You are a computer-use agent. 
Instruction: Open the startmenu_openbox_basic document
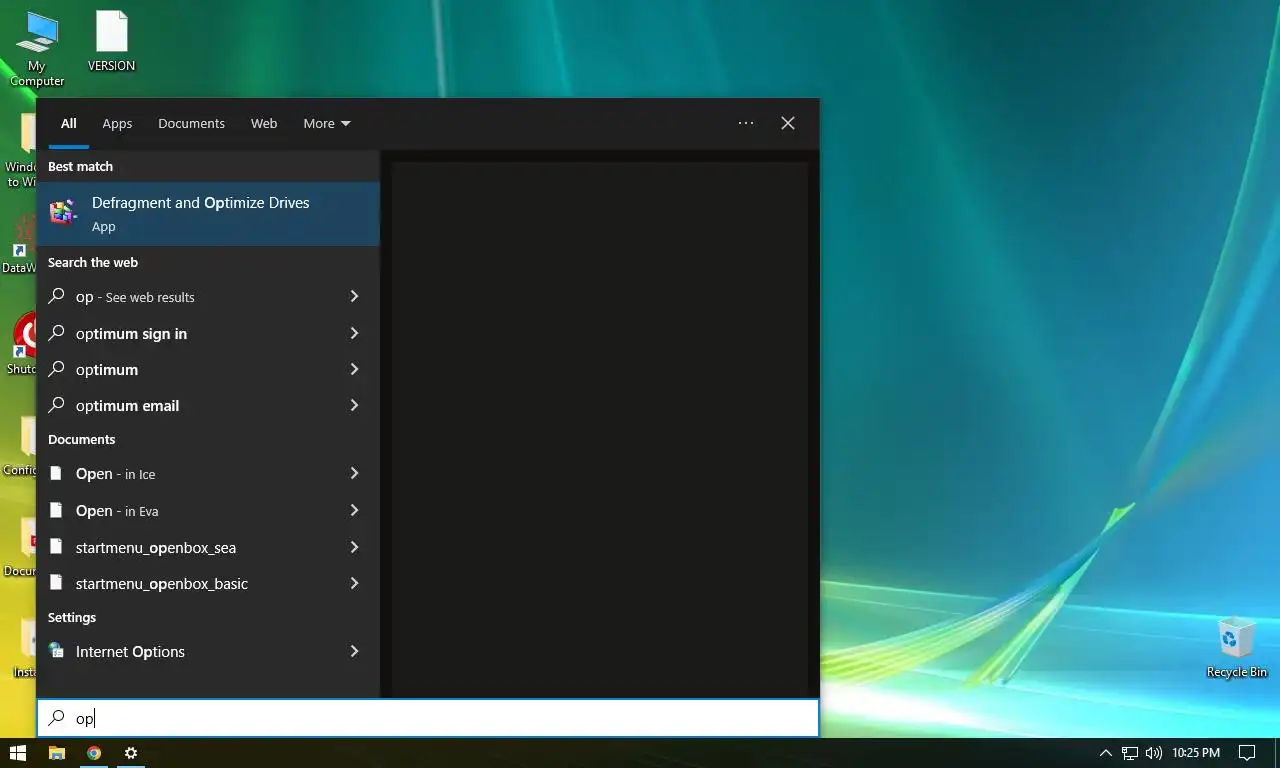tap(208, 583)
